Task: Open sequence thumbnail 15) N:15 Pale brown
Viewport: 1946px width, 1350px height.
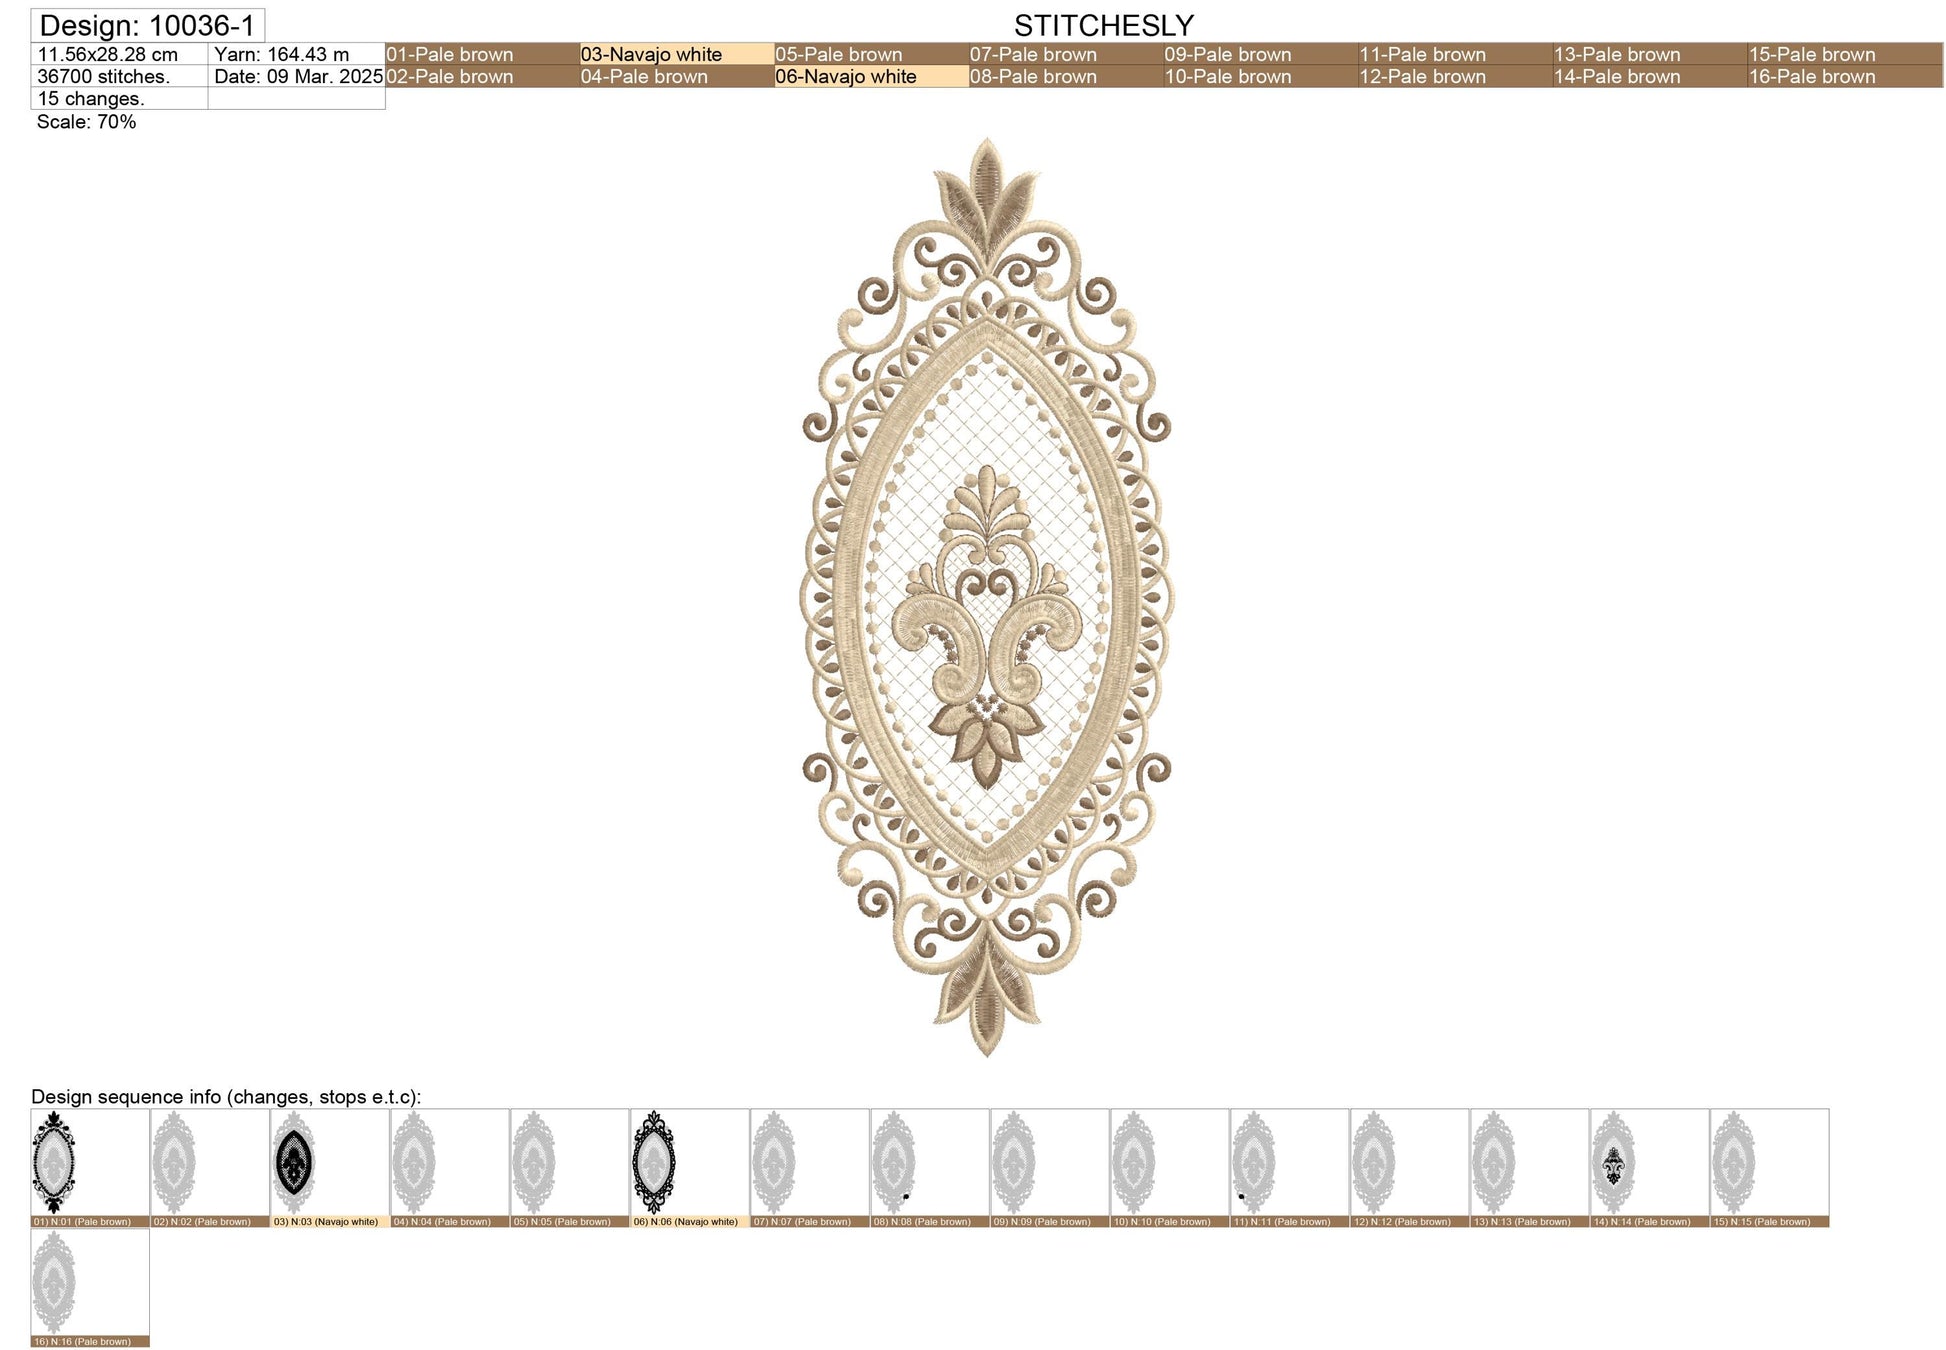Action: pos(1770,1167)
